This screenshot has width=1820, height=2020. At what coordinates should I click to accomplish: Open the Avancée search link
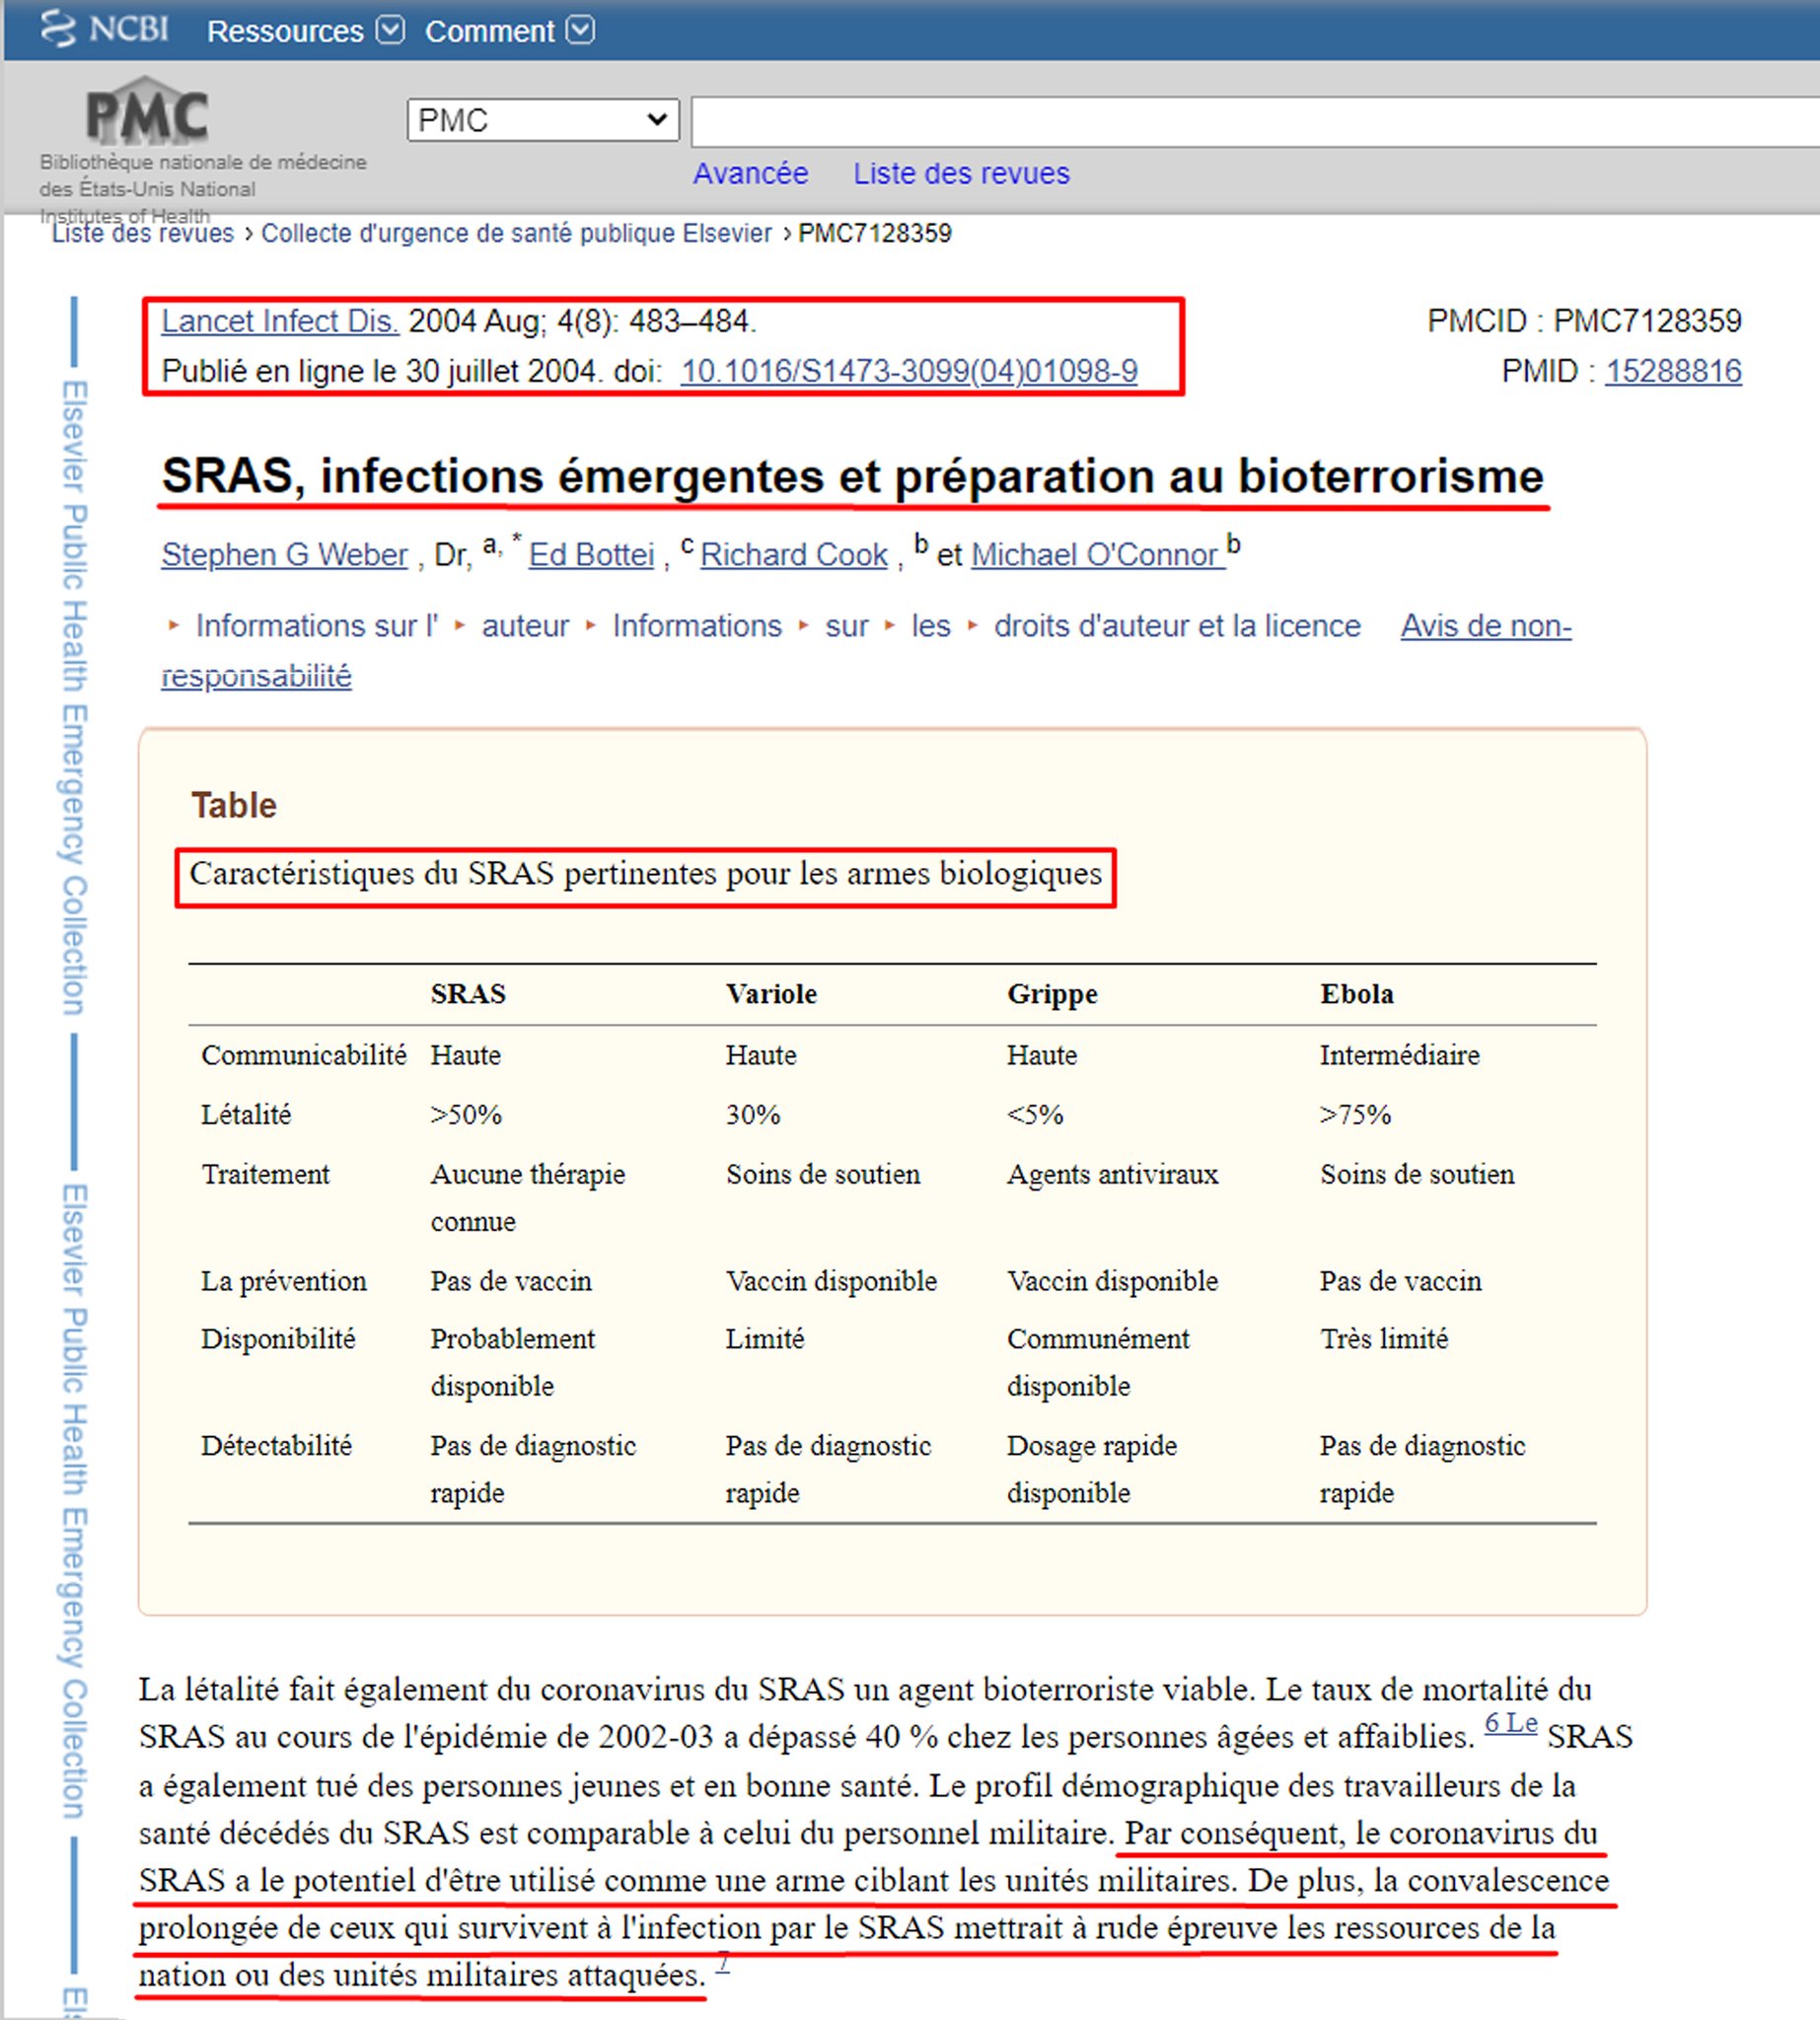(x=750, y=173)
